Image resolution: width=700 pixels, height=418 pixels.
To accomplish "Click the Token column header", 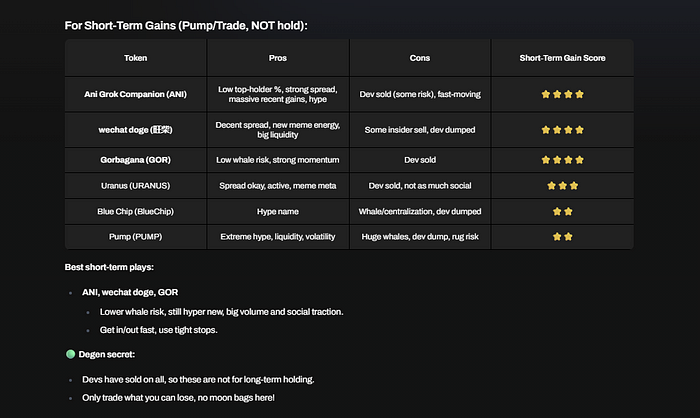I will [136, 58].
